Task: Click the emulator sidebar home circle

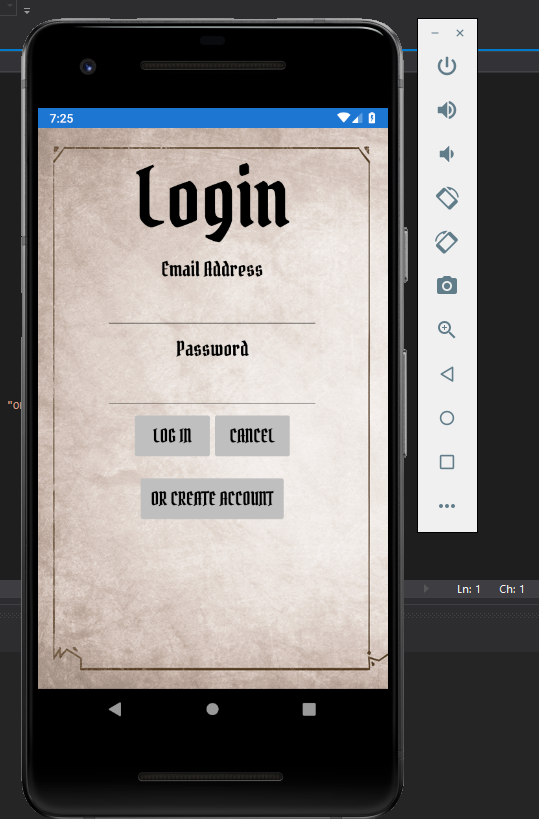Action: point(447,418)
